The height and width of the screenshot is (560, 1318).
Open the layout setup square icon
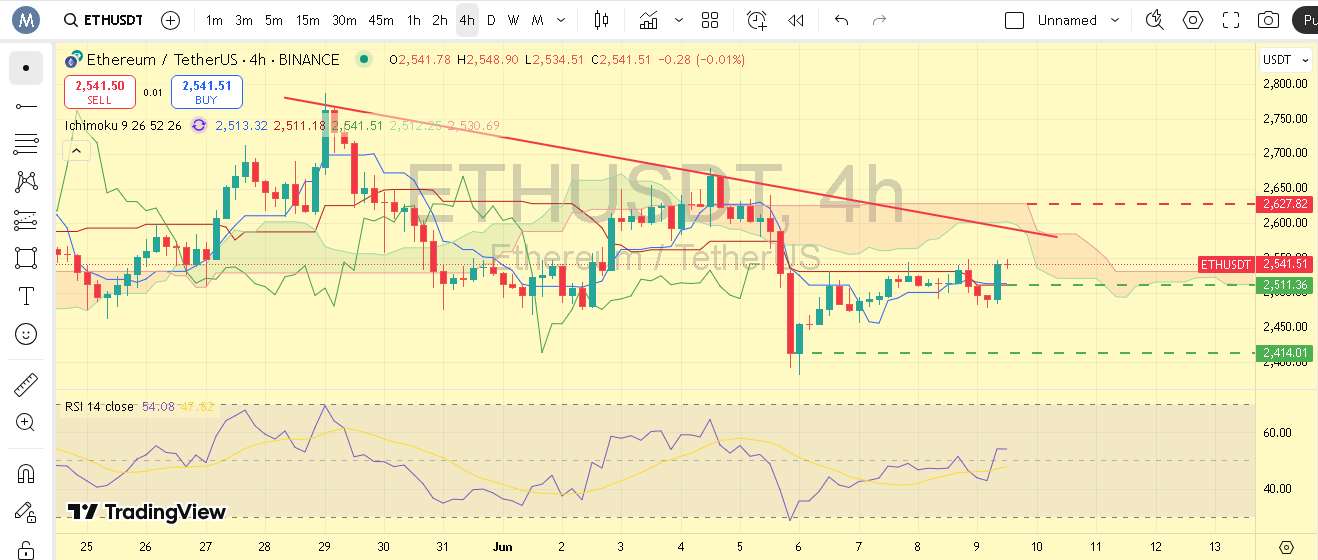tap(1014, 20)
